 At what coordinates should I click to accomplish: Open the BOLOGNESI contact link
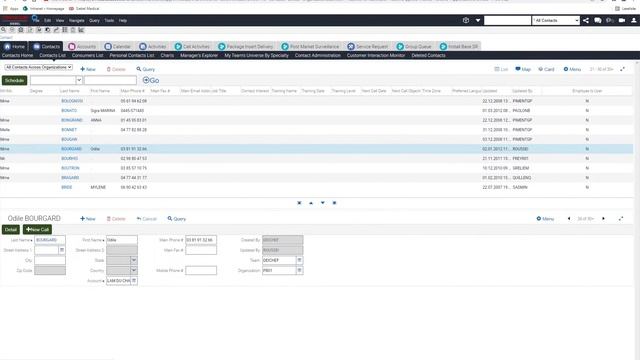coord(72,101)
